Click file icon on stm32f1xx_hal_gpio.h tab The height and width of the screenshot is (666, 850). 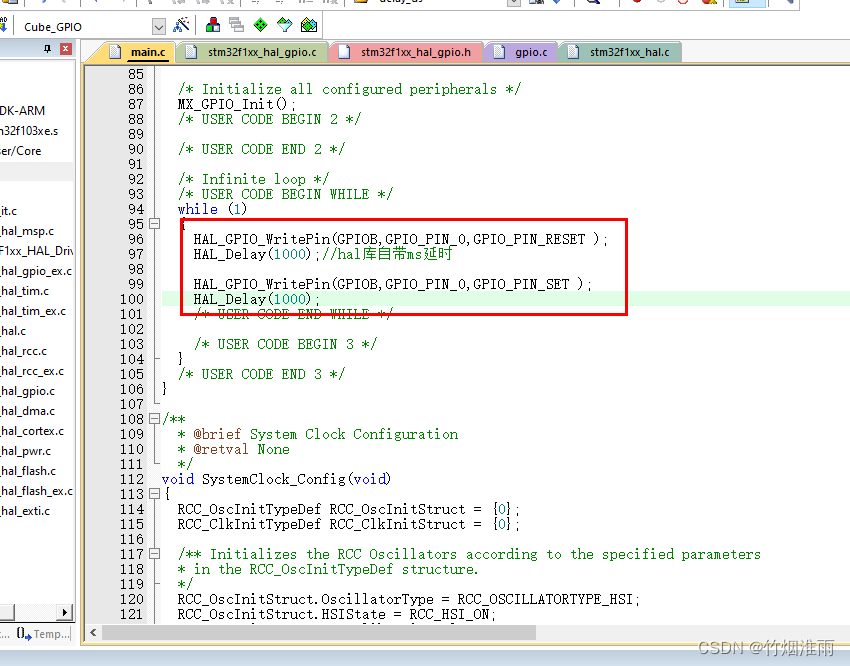[x=344, y=52]
